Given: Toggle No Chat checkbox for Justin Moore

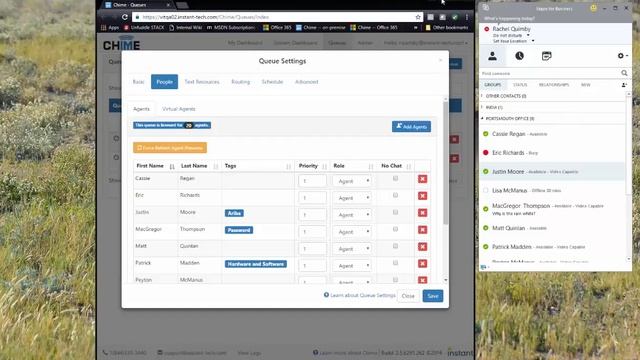Looking at the screenshot, I should 395,212.
